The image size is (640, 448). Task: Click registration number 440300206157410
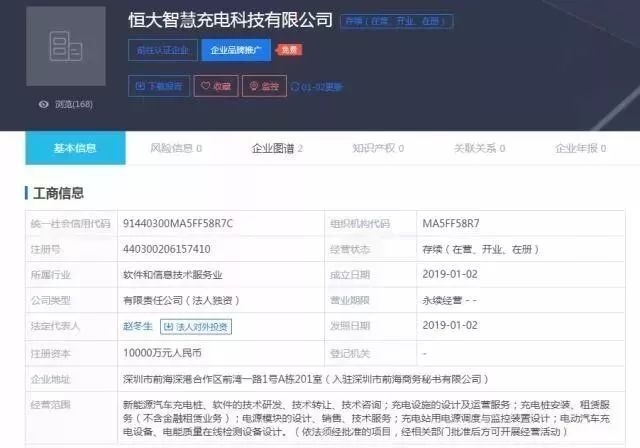pos(167,249)
